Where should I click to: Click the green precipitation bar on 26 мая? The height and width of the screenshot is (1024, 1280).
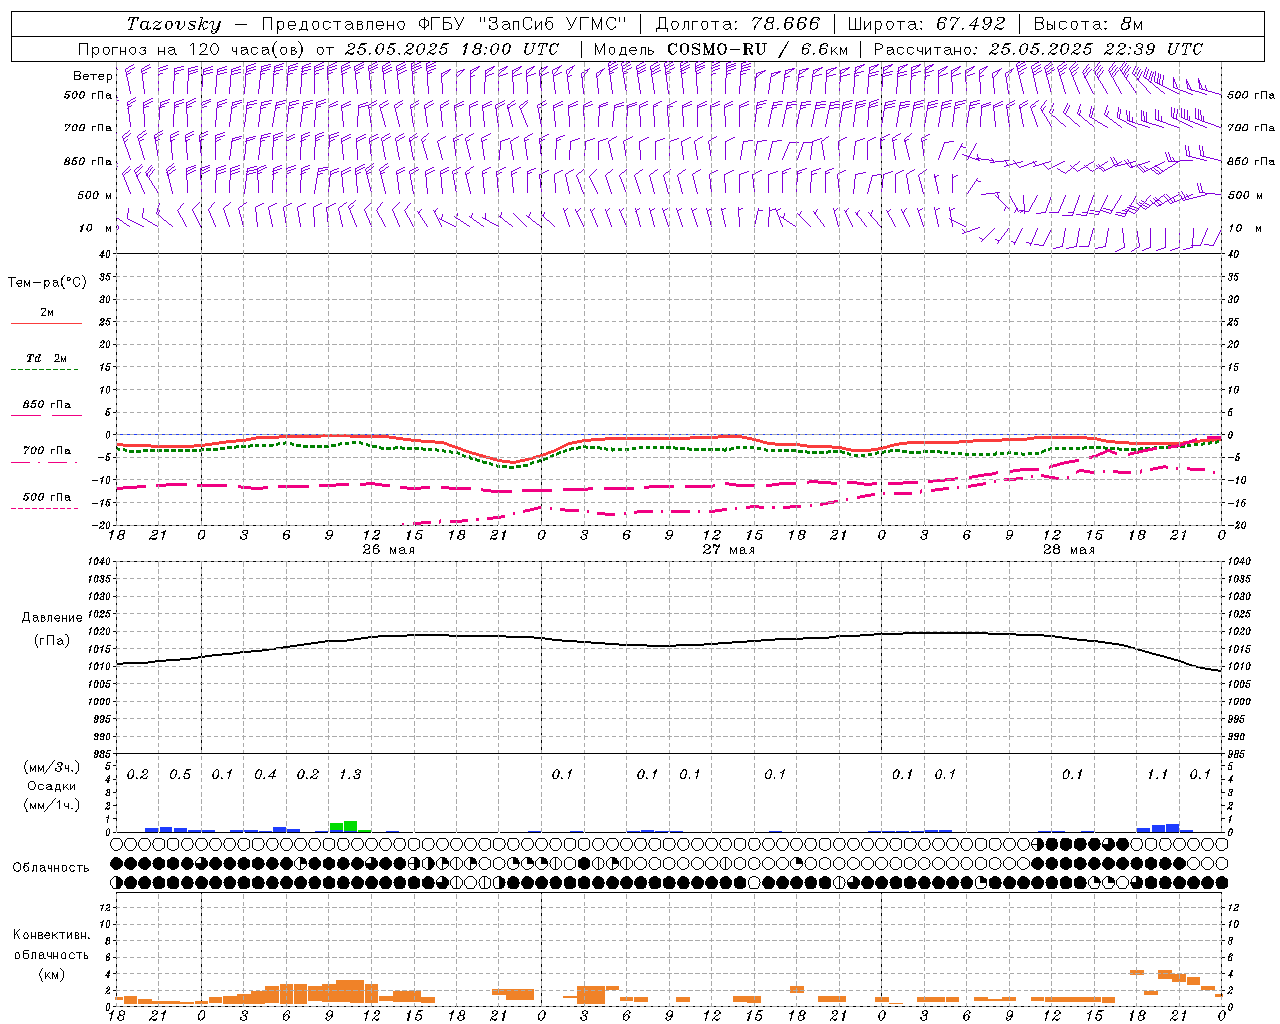click(349, 826)
